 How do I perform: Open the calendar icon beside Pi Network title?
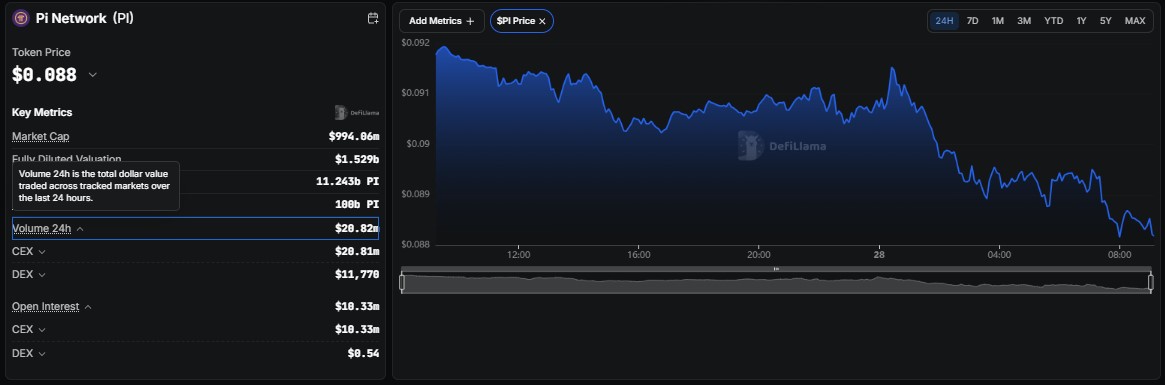[373, 19]
